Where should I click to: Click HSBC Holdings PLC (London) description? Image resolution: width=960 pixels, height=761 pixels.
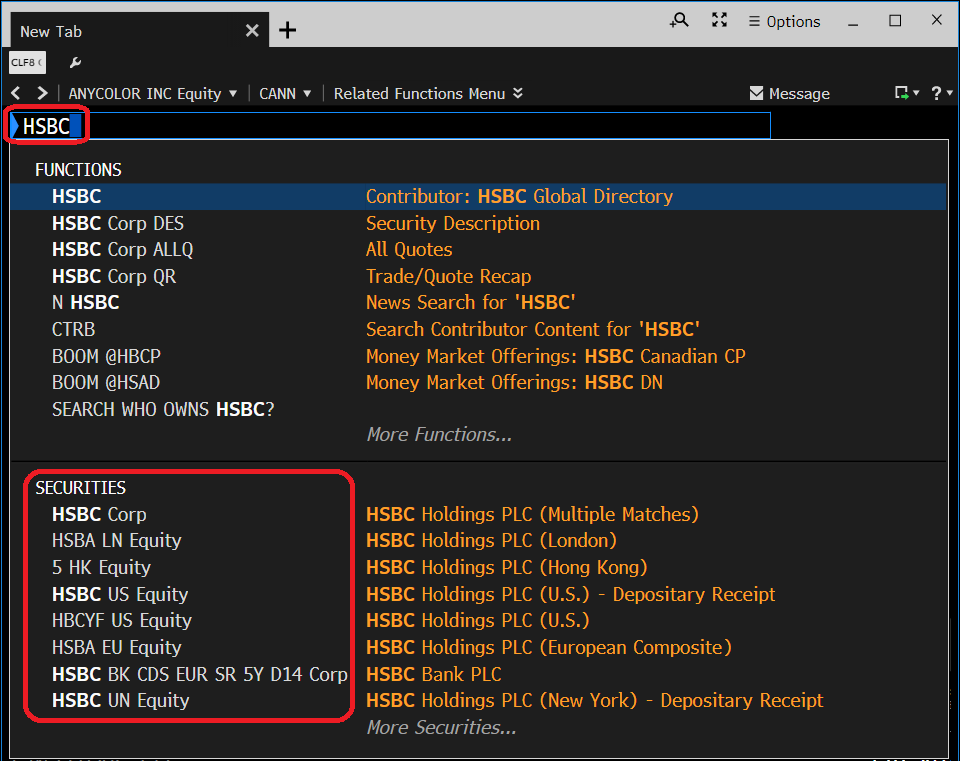(491, 541)
